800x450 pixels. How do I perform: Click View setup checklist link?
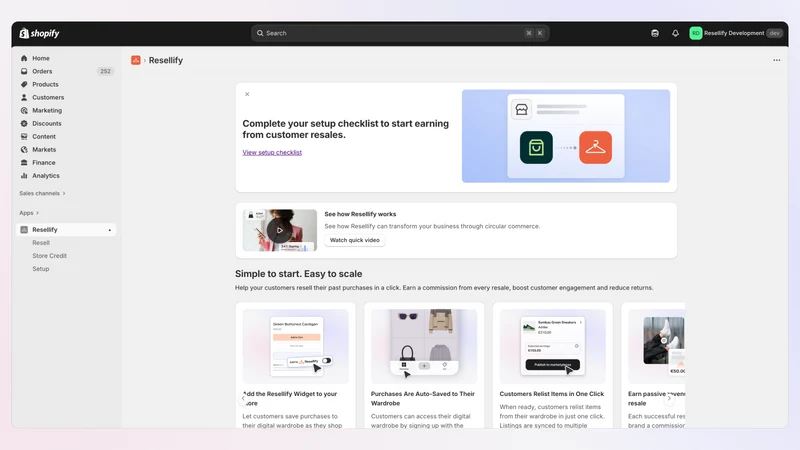(272, 153)
